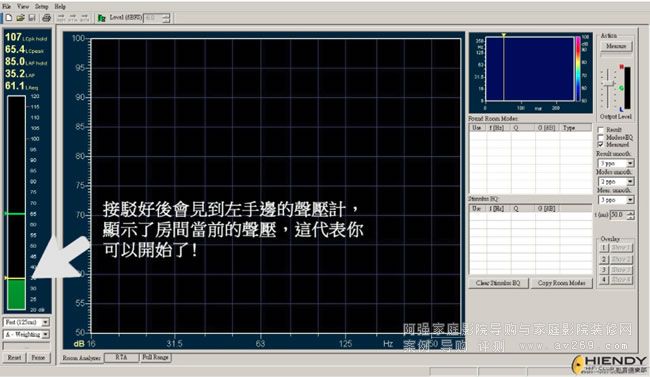Uncheck the Measured checkbox
The height and width of the screenshot is (377, 650).
601,144
